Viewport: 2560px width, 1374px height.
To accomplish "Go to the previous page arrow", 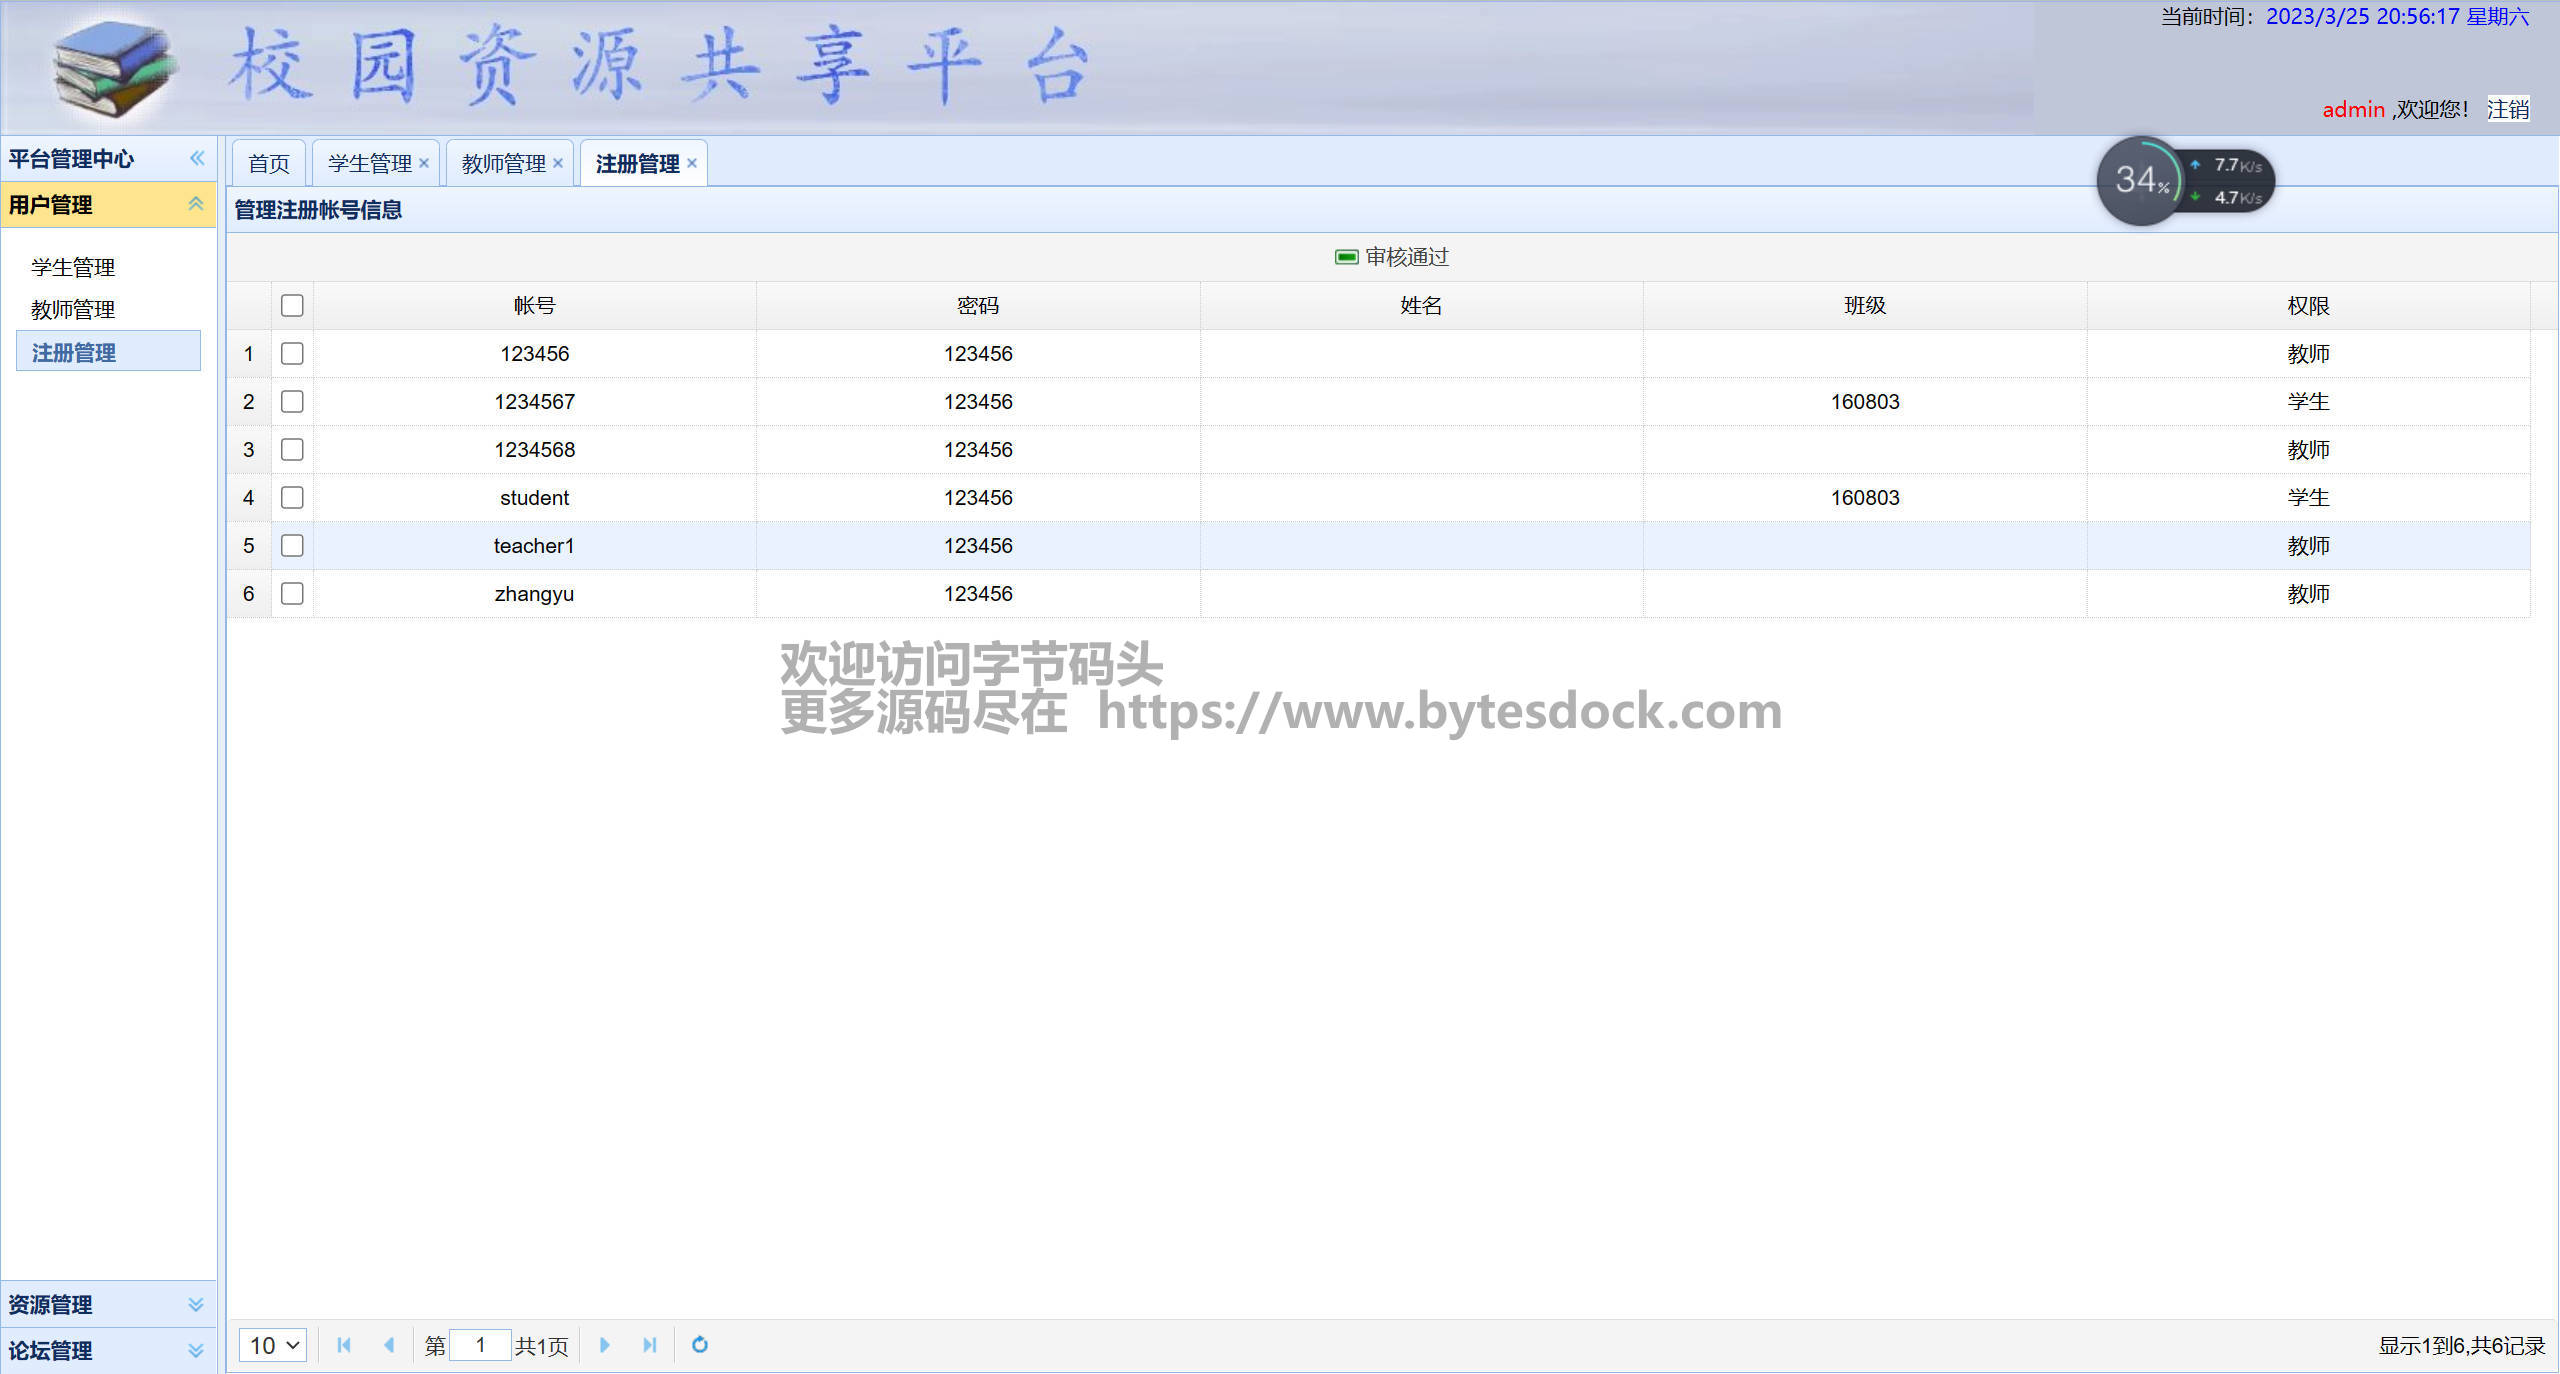I will coord(389,1345).
